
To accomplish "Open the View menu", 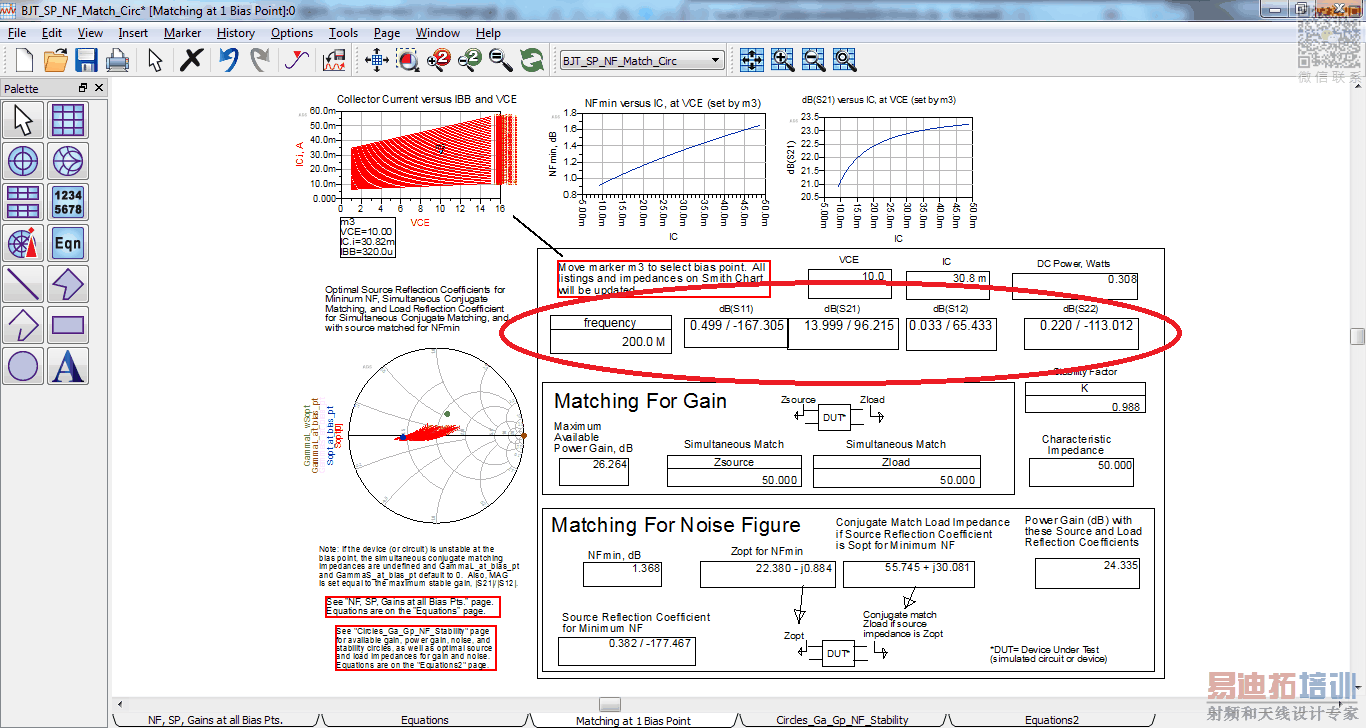I will [90, 33].
